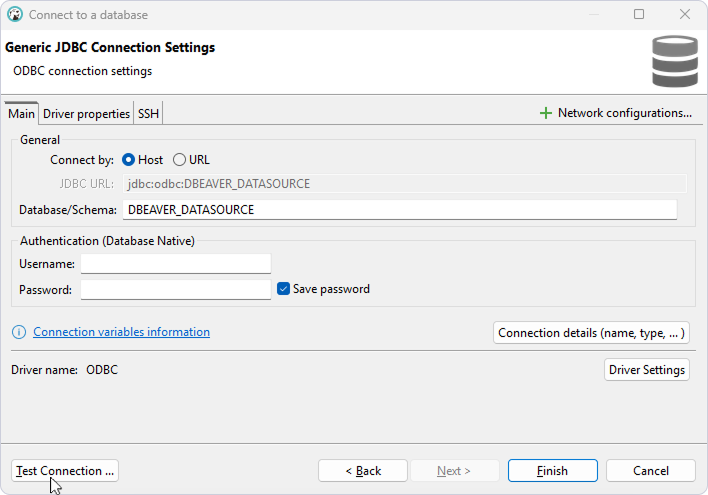The image size is (708, 495).
Task: Click the Username input field
Action: click(176, 264)
